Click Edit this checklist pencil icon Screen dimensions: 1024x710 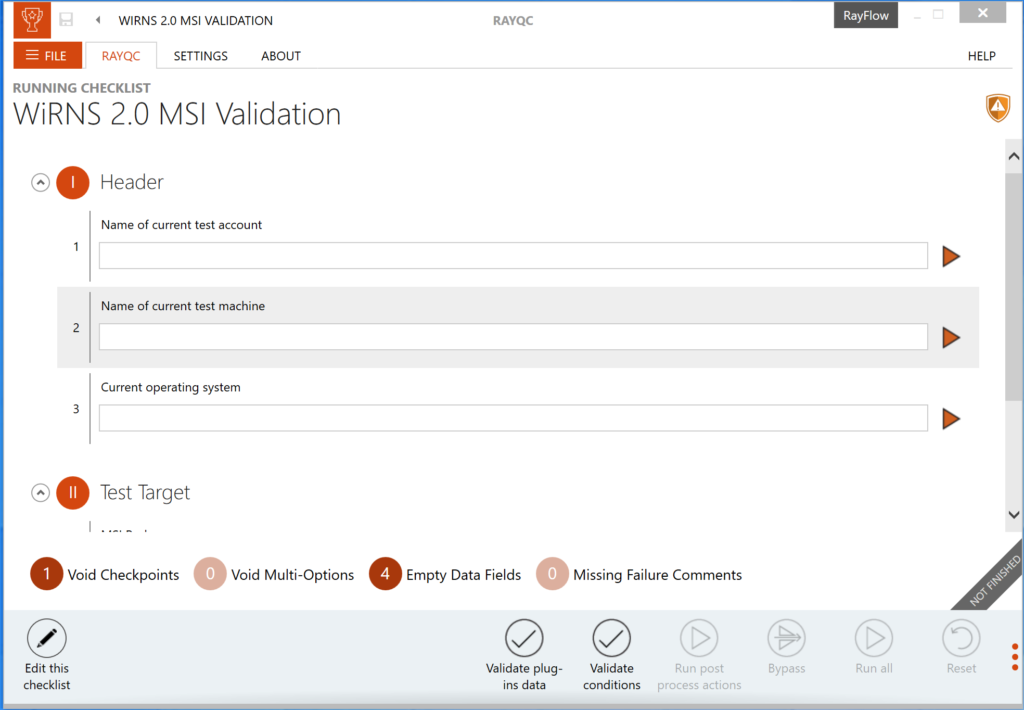(x=46, y=638)
